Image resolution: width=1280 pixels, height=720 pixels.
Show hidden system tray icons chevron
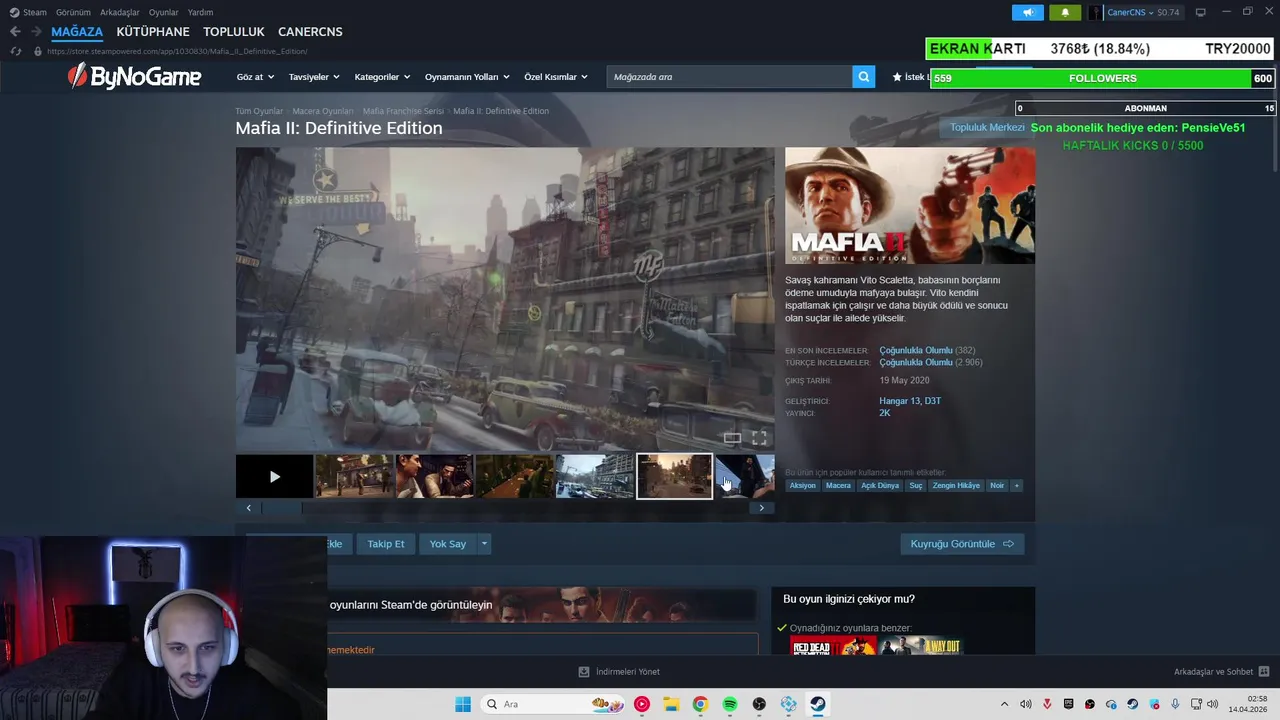1005,704
